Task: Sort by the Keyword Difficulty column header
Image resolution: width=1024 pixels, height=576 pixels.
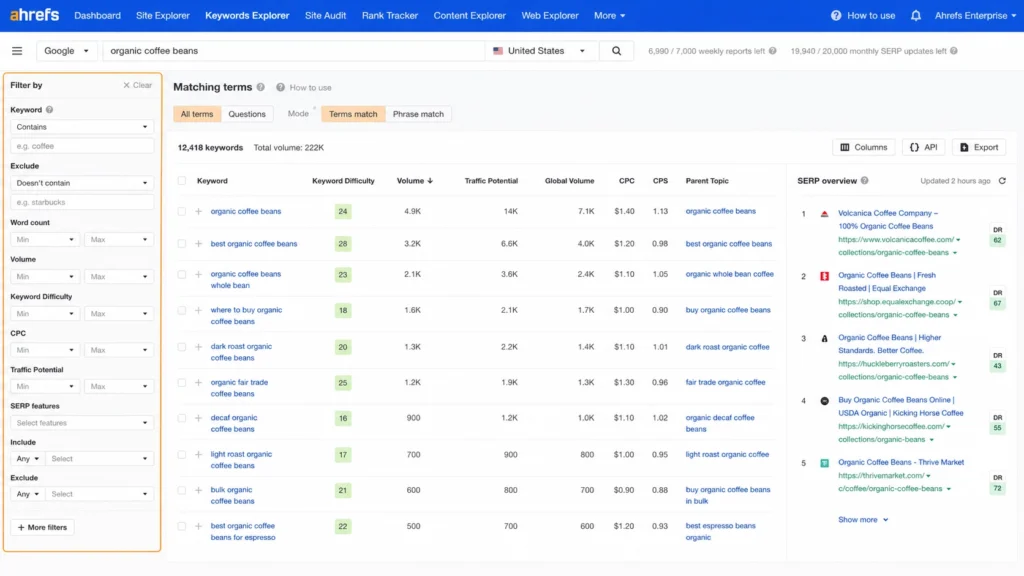Action: point(343,181)
